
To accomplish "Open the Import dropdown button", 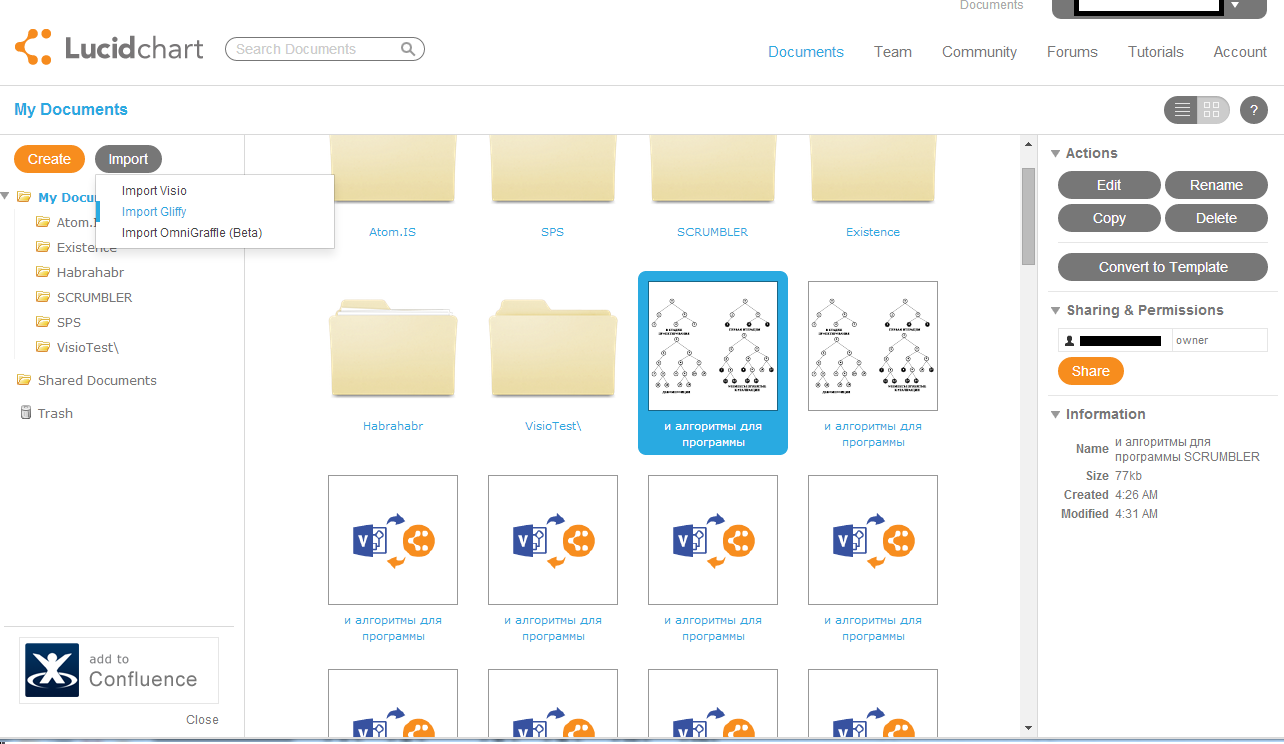I will coord(128,159).
